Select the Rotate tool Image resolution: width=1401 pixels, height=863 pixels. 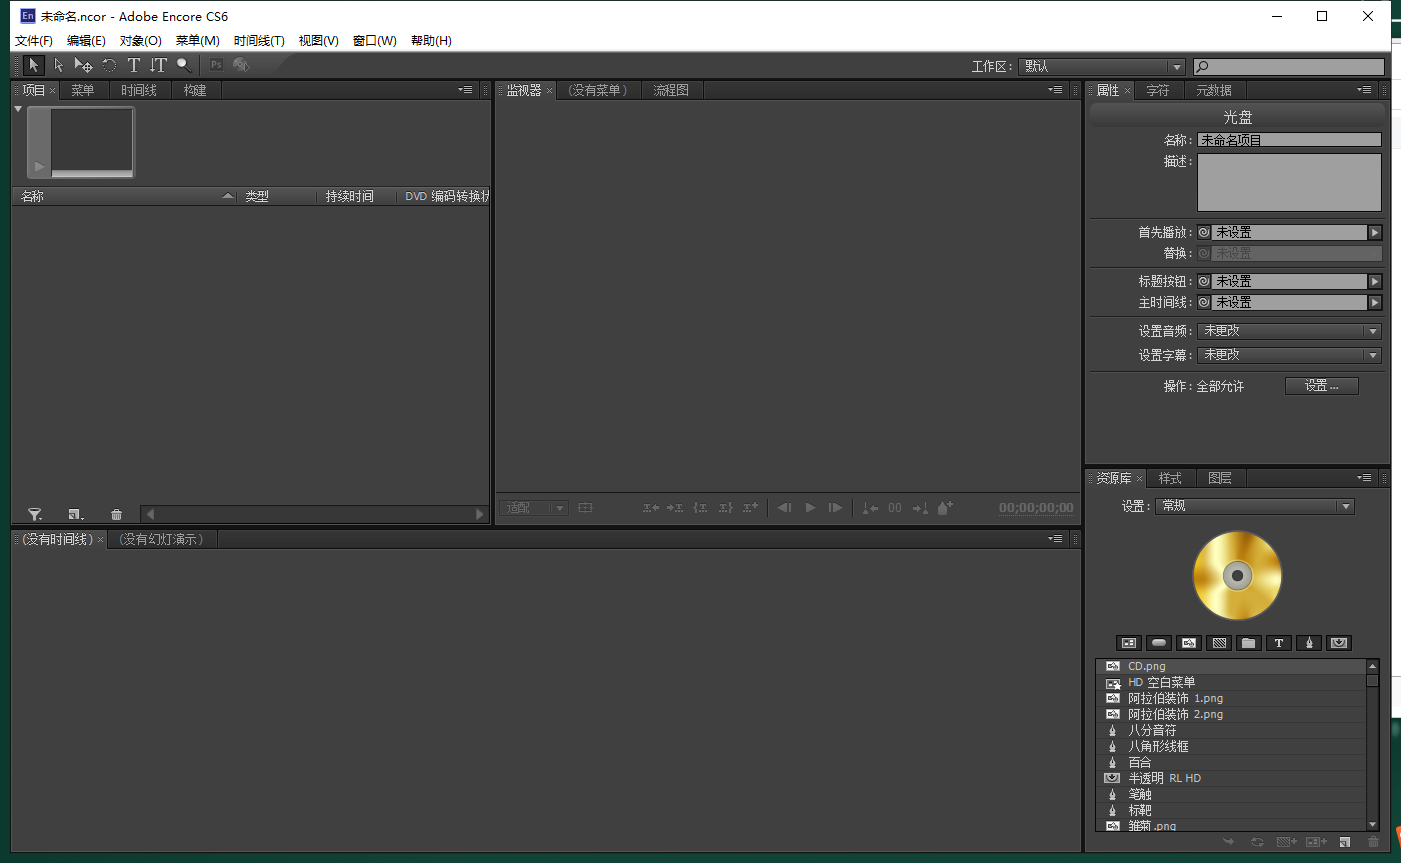coord(109,65)
